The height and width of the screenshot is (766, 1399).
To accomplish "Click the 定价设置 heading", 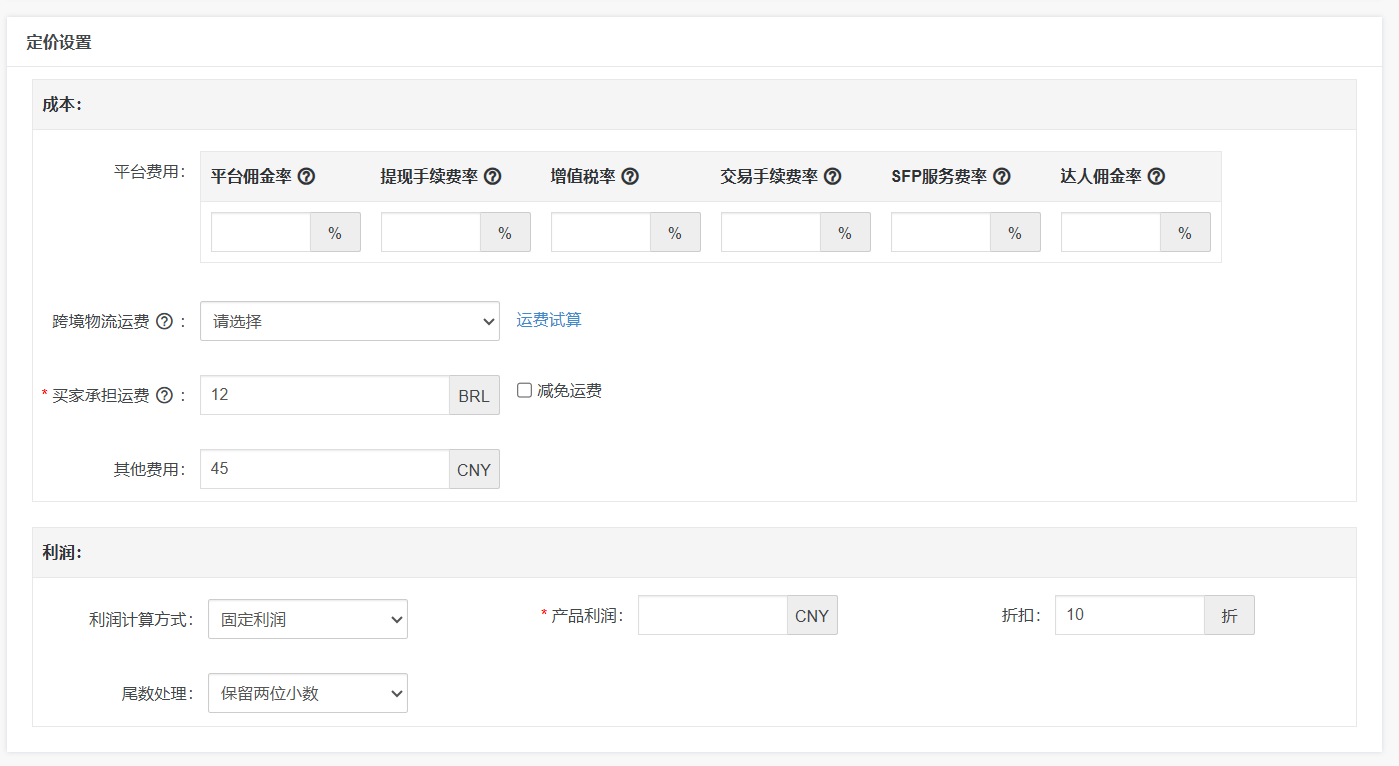I will [59, 43].
